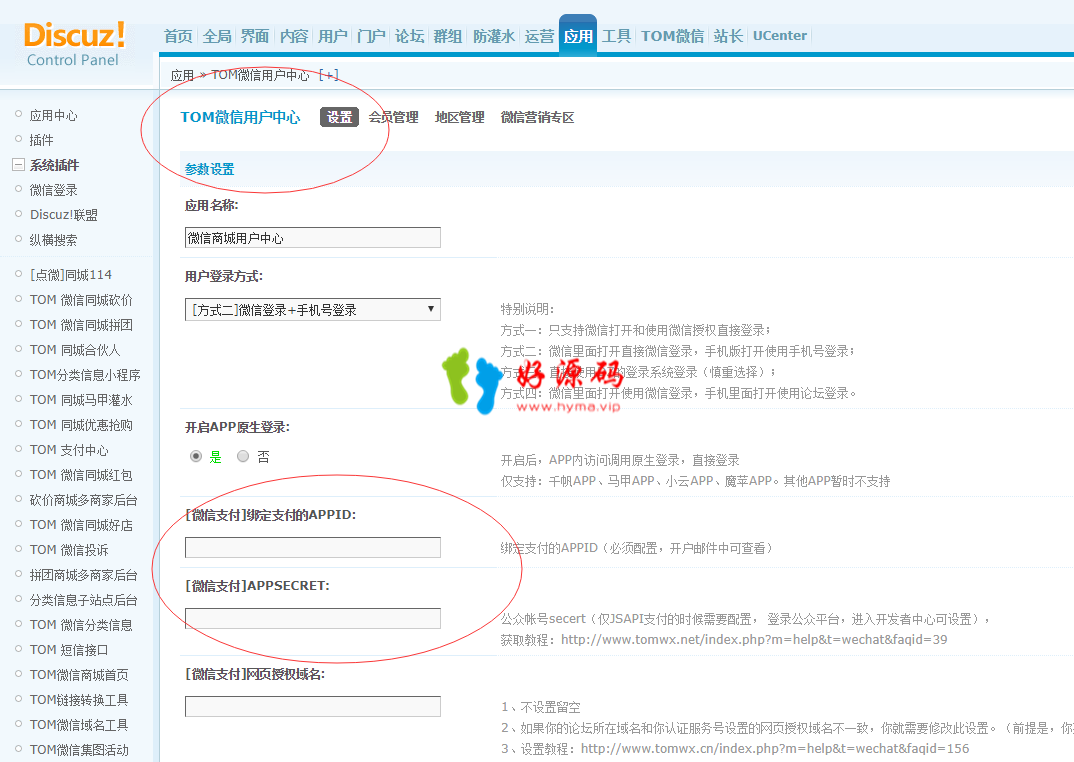Open TOM微信域名工具 in sidebar

pos(79,725)
